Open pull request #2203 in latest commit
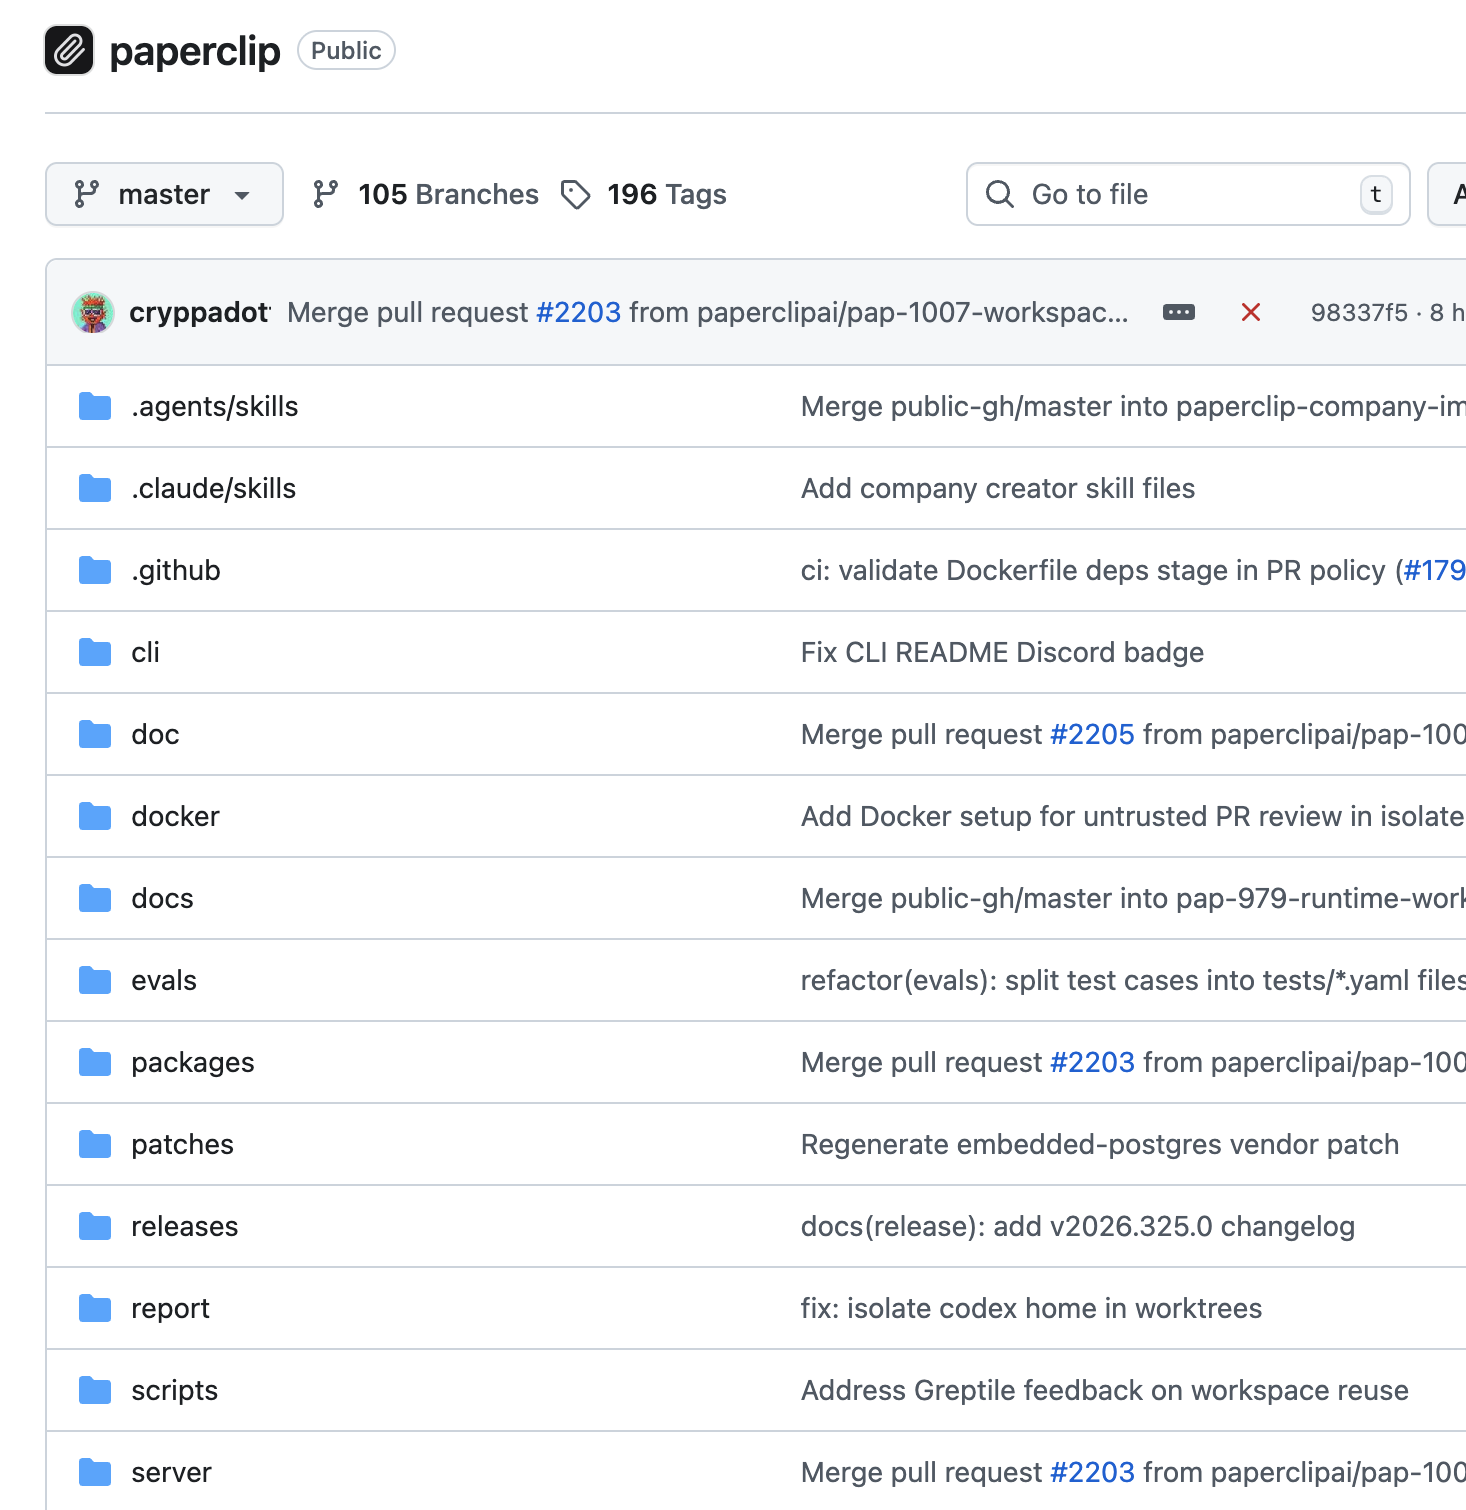 tap(578, 312)
